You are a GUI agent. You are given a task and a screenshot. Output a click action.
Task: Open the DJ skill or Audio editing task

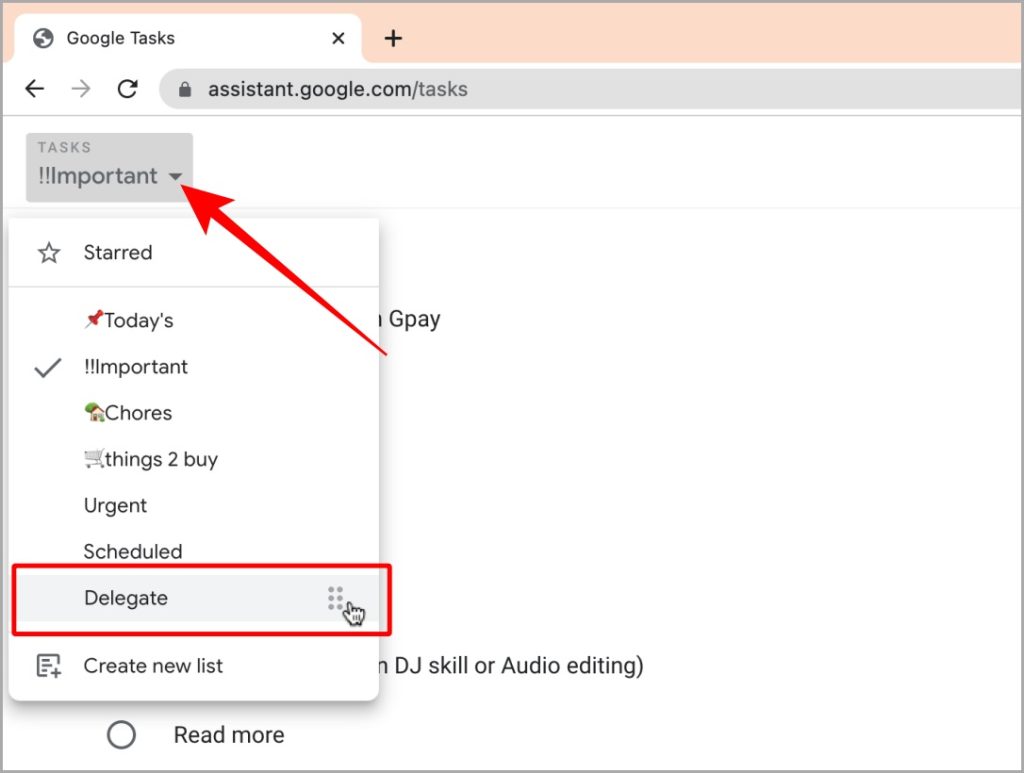click(x=511, y=666)
